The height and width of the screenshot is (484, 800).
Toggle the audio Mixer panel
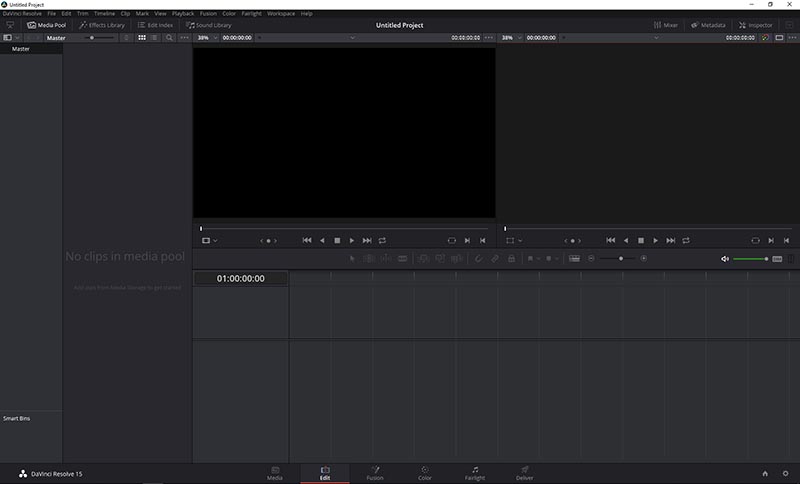[666, 25]
